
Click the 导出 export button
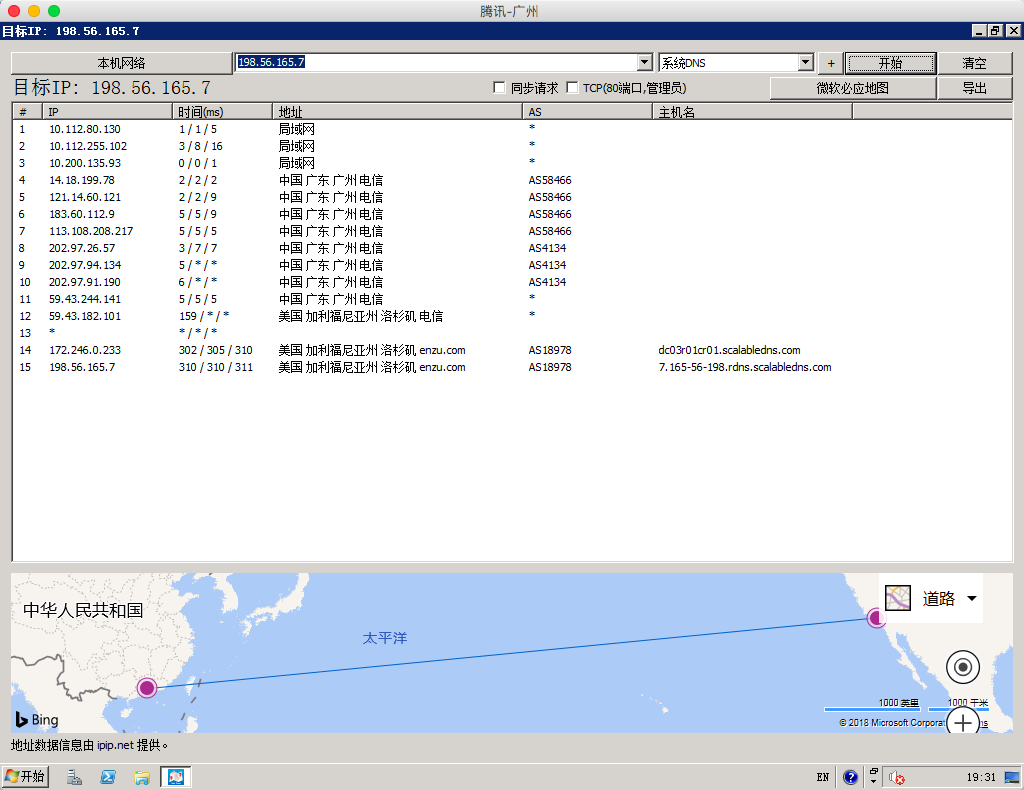tap(974, 88)
